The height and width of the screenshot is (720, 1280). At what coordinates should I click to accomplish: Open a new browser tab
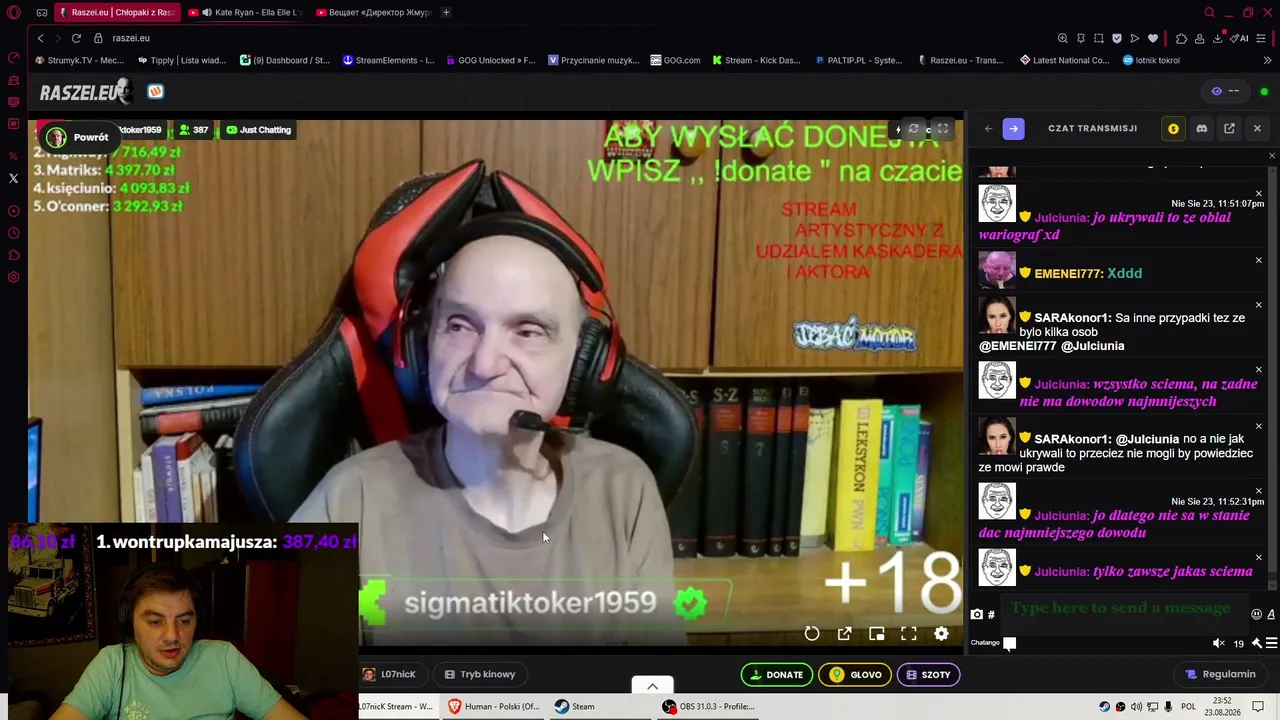[x=446, y=12]
